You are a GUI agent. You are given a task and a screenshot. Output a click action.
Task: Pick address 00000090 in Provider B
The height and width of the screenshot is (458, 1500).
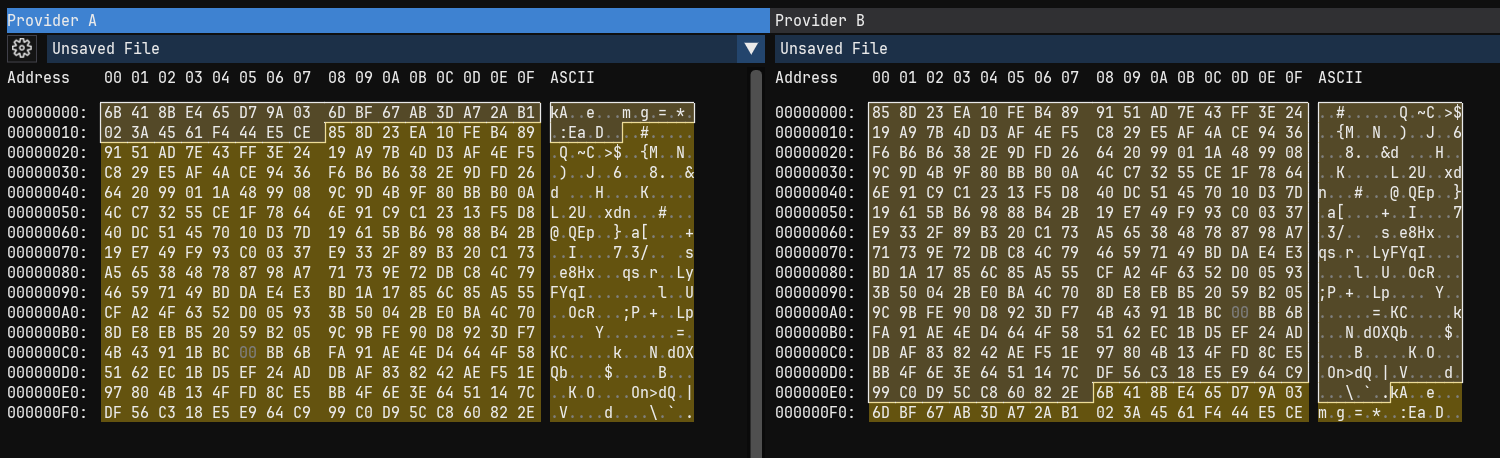pos(815,292)
